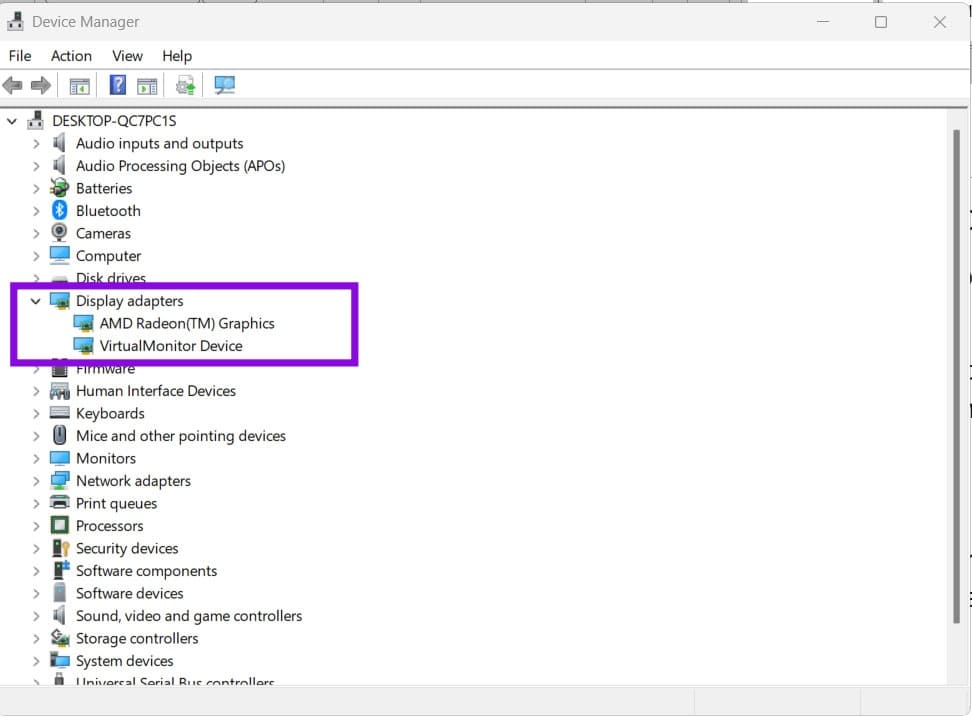Click the VirtualMonitor Device icon
Screen dimensions: 972x717
[83, 346]
